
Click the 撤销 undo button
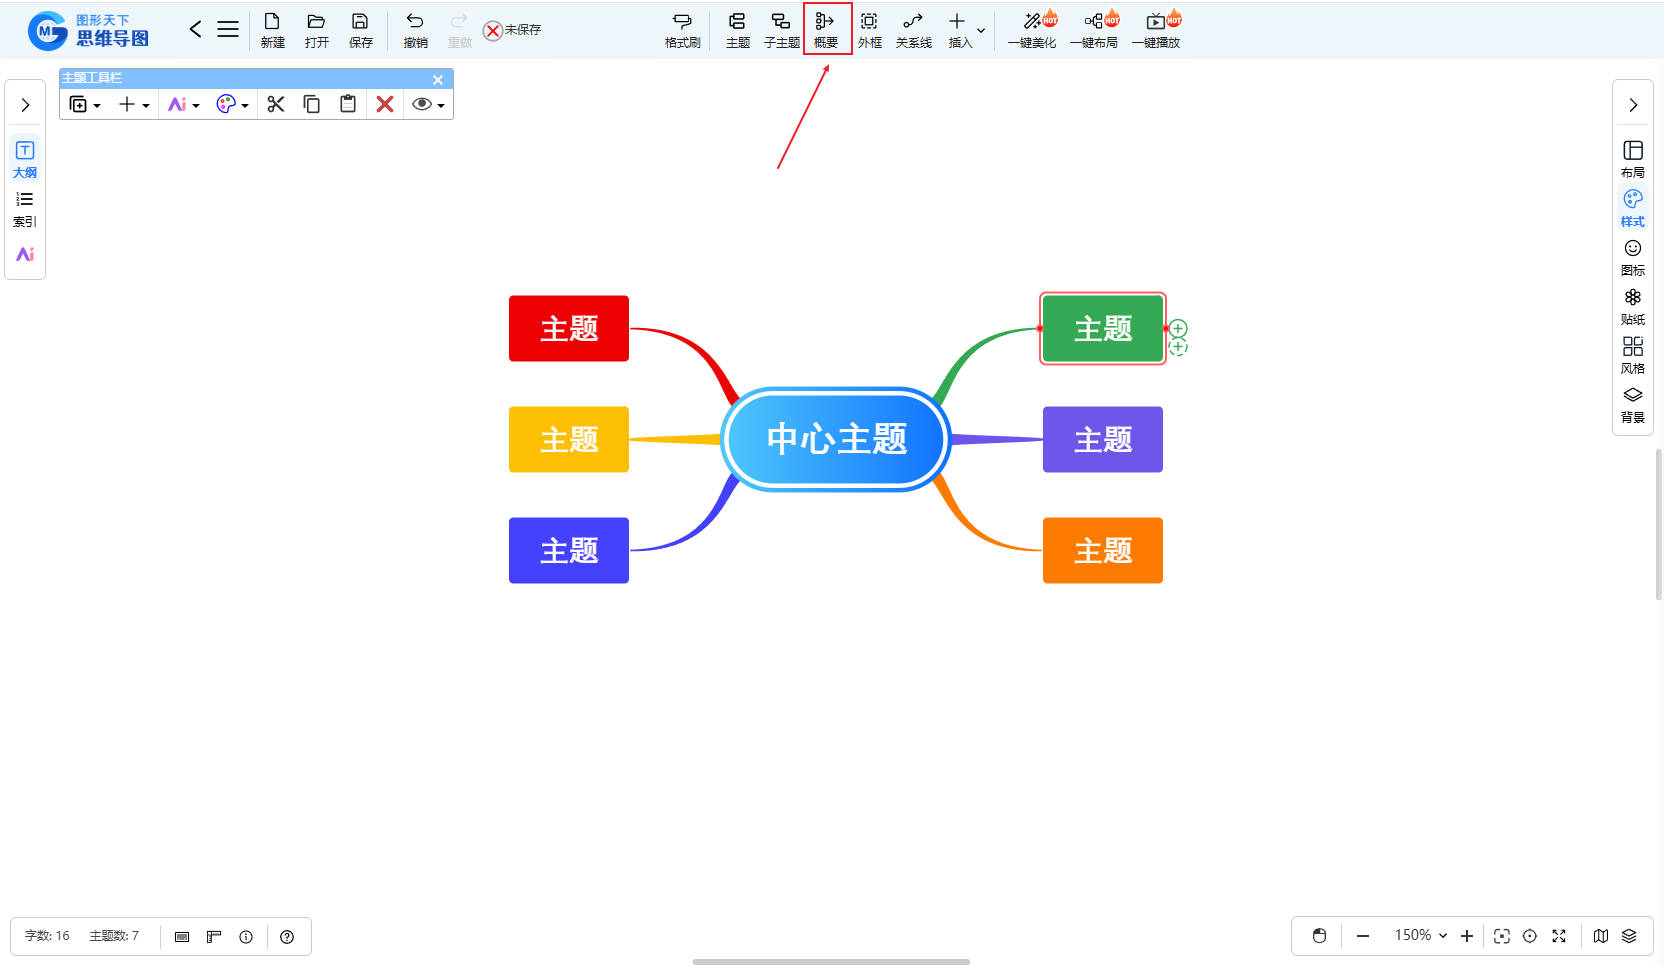pyautogui.click(x=415, y=29)
